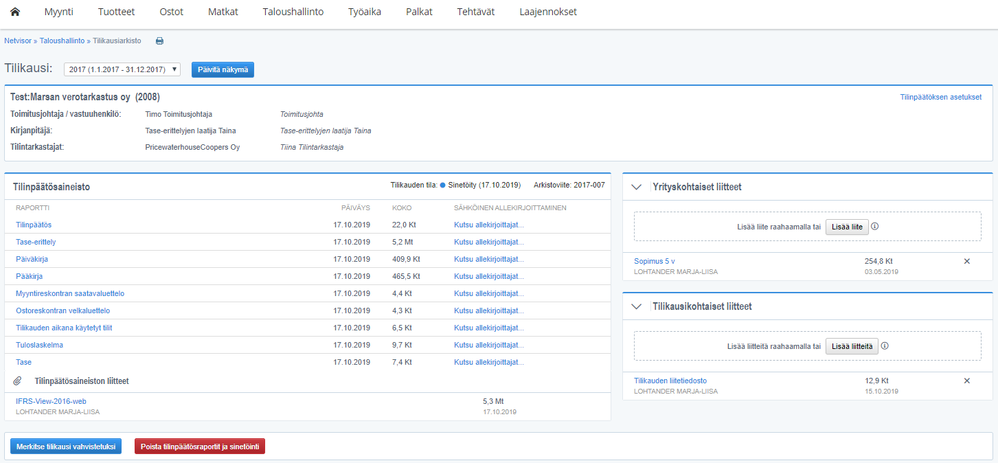Click info icon next to Lisää liite
This screenshot has height=463, width=998.
pos(875,226)
